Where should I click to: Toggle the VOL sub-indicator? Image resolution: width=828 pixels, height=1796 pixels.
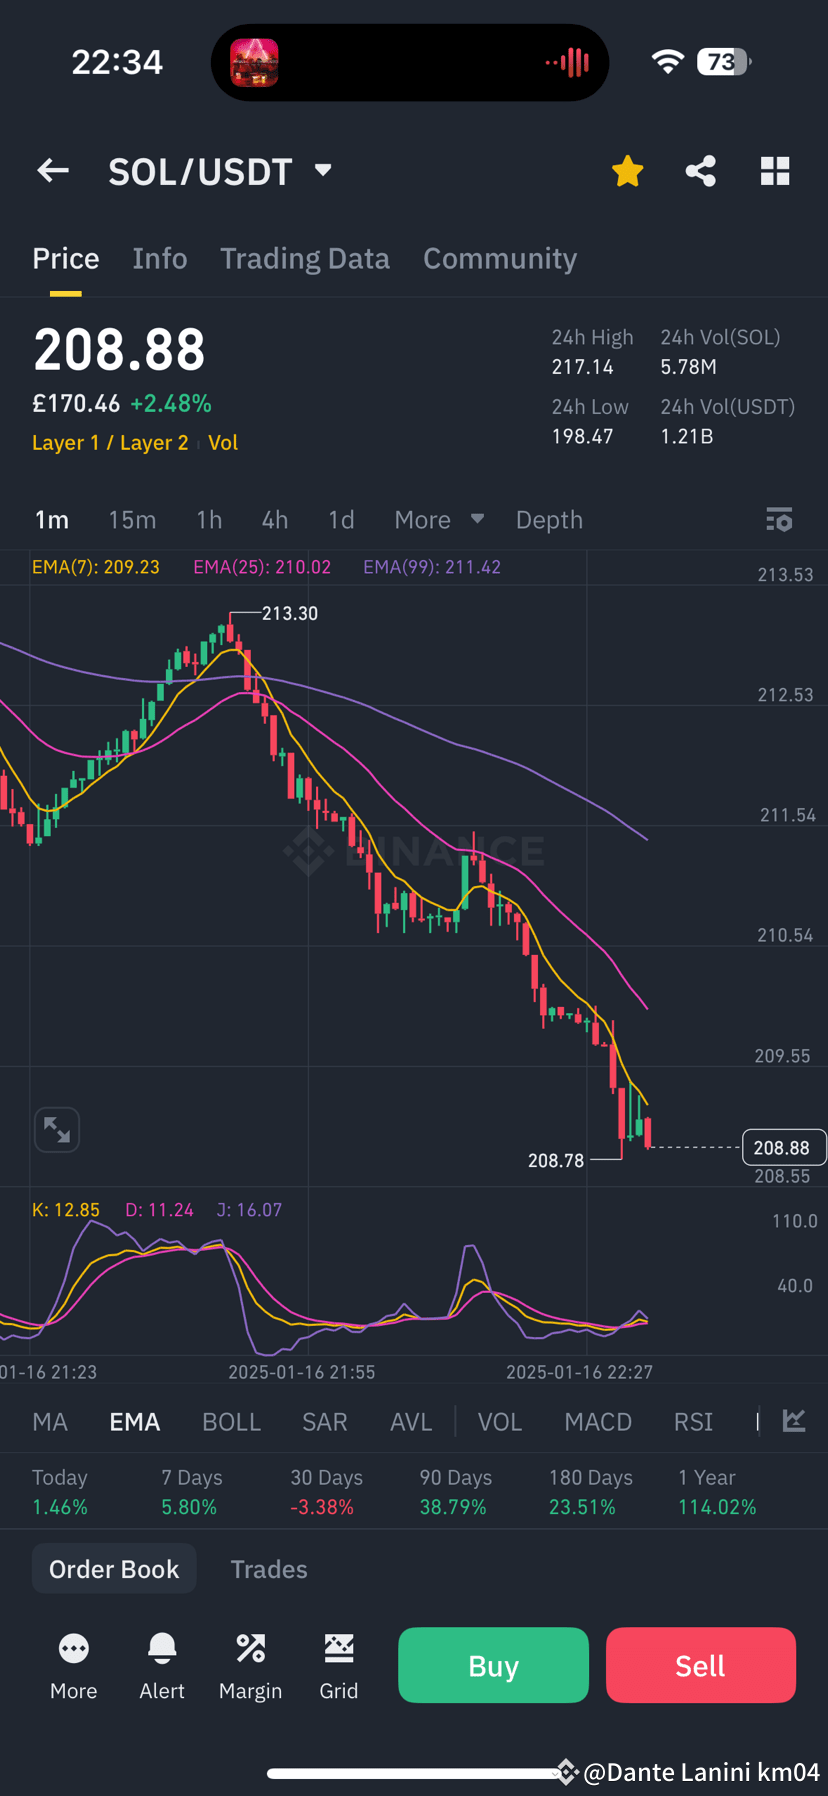tap(500, 1422)
